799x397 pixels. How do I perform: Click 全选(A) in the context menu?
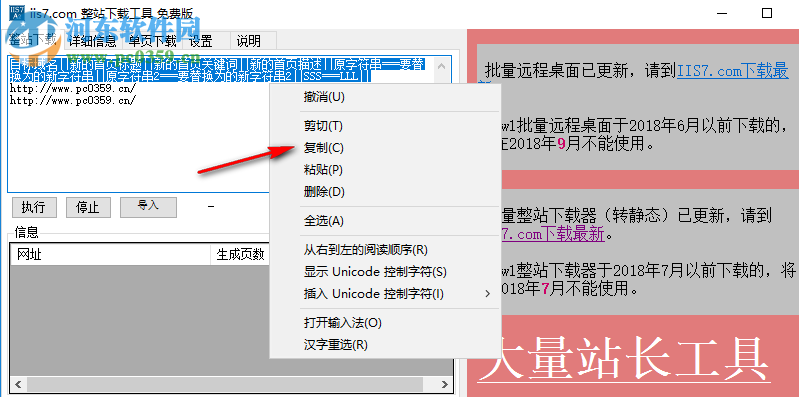385,221
